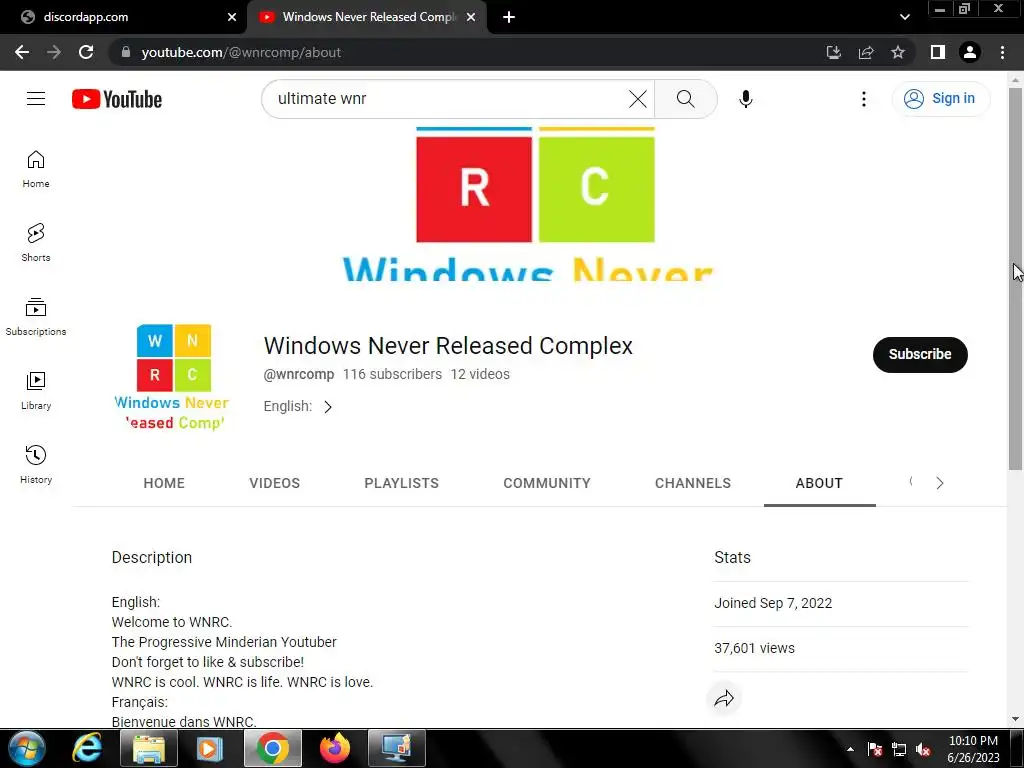Click the 'Joined Sep 7, 2022' stat

tap(773, 603)
